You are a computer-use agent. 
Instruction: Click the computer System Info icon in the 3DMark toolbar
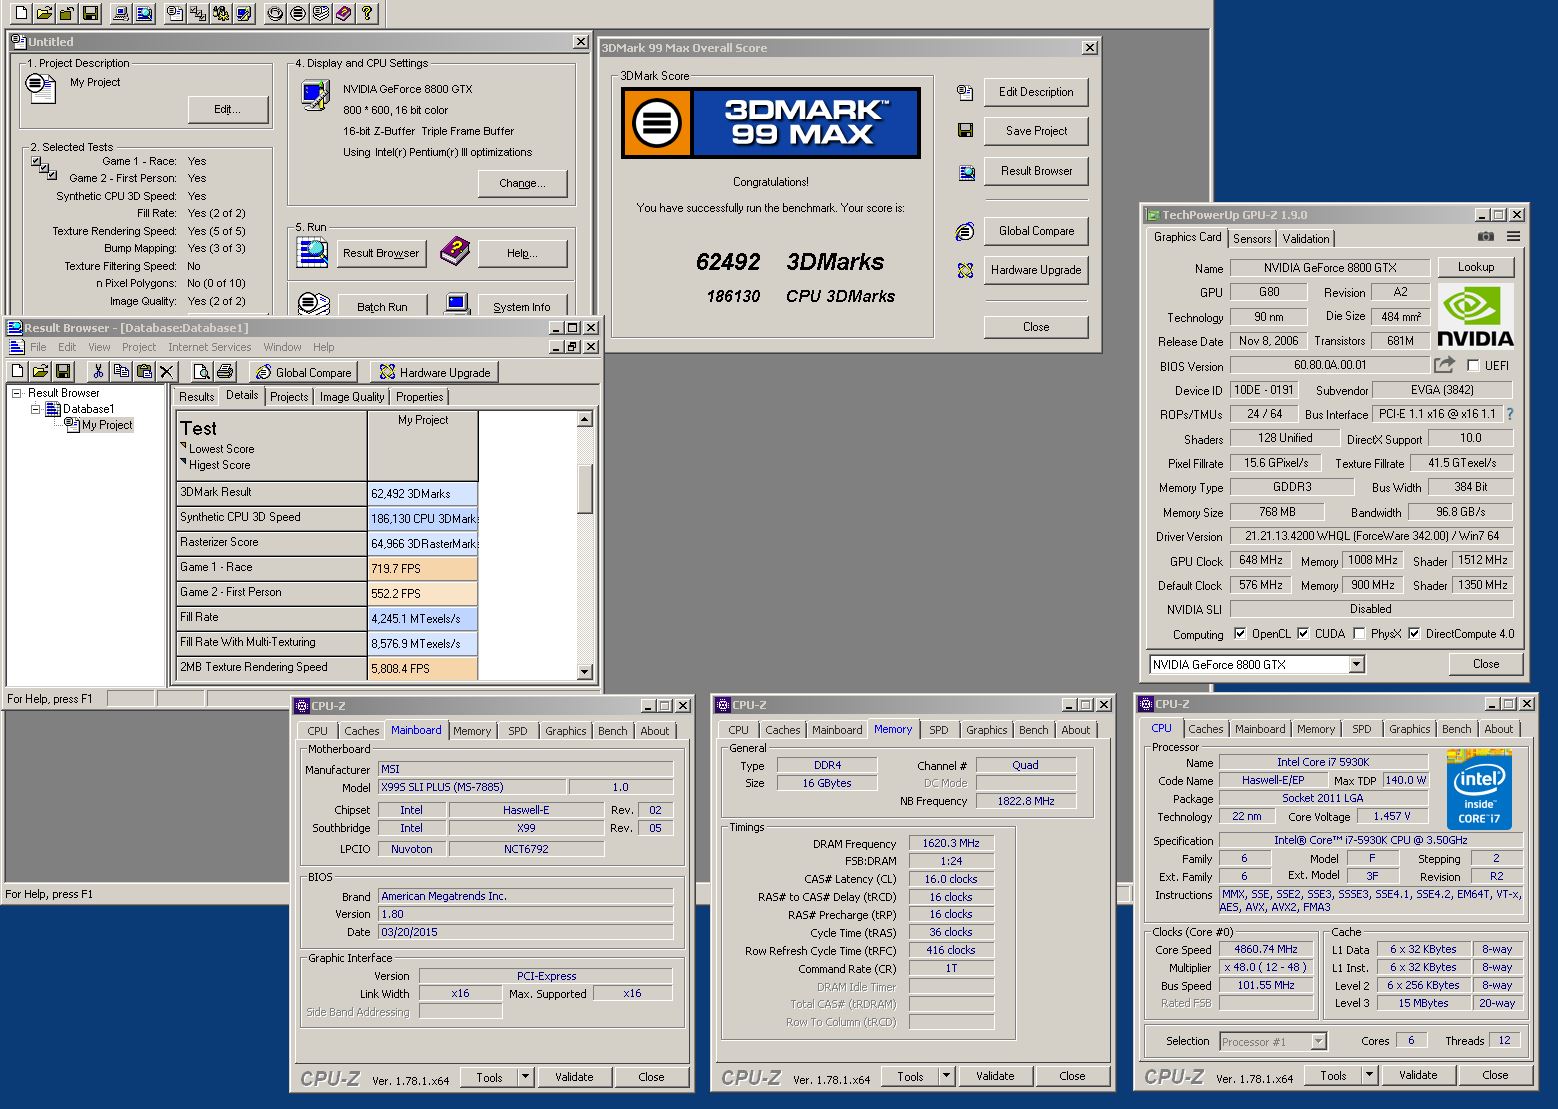point(122,13)
